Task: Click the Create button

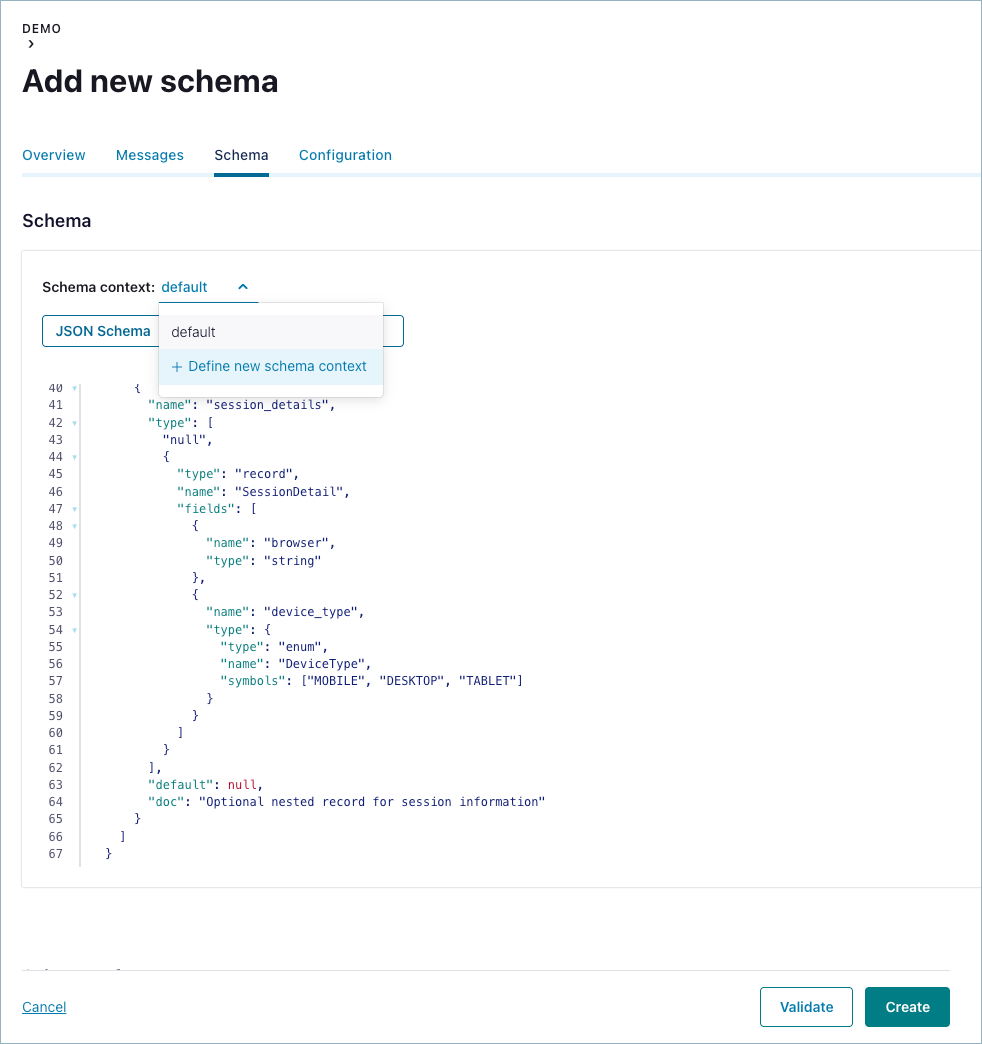Action: click(x=907, y=1007)
